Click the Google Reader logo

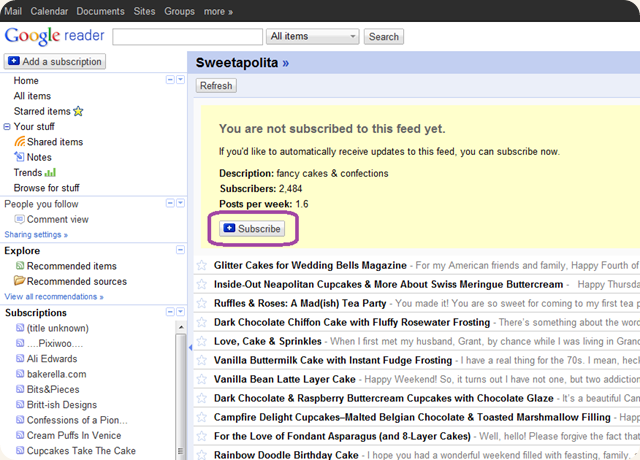[54, 36]
